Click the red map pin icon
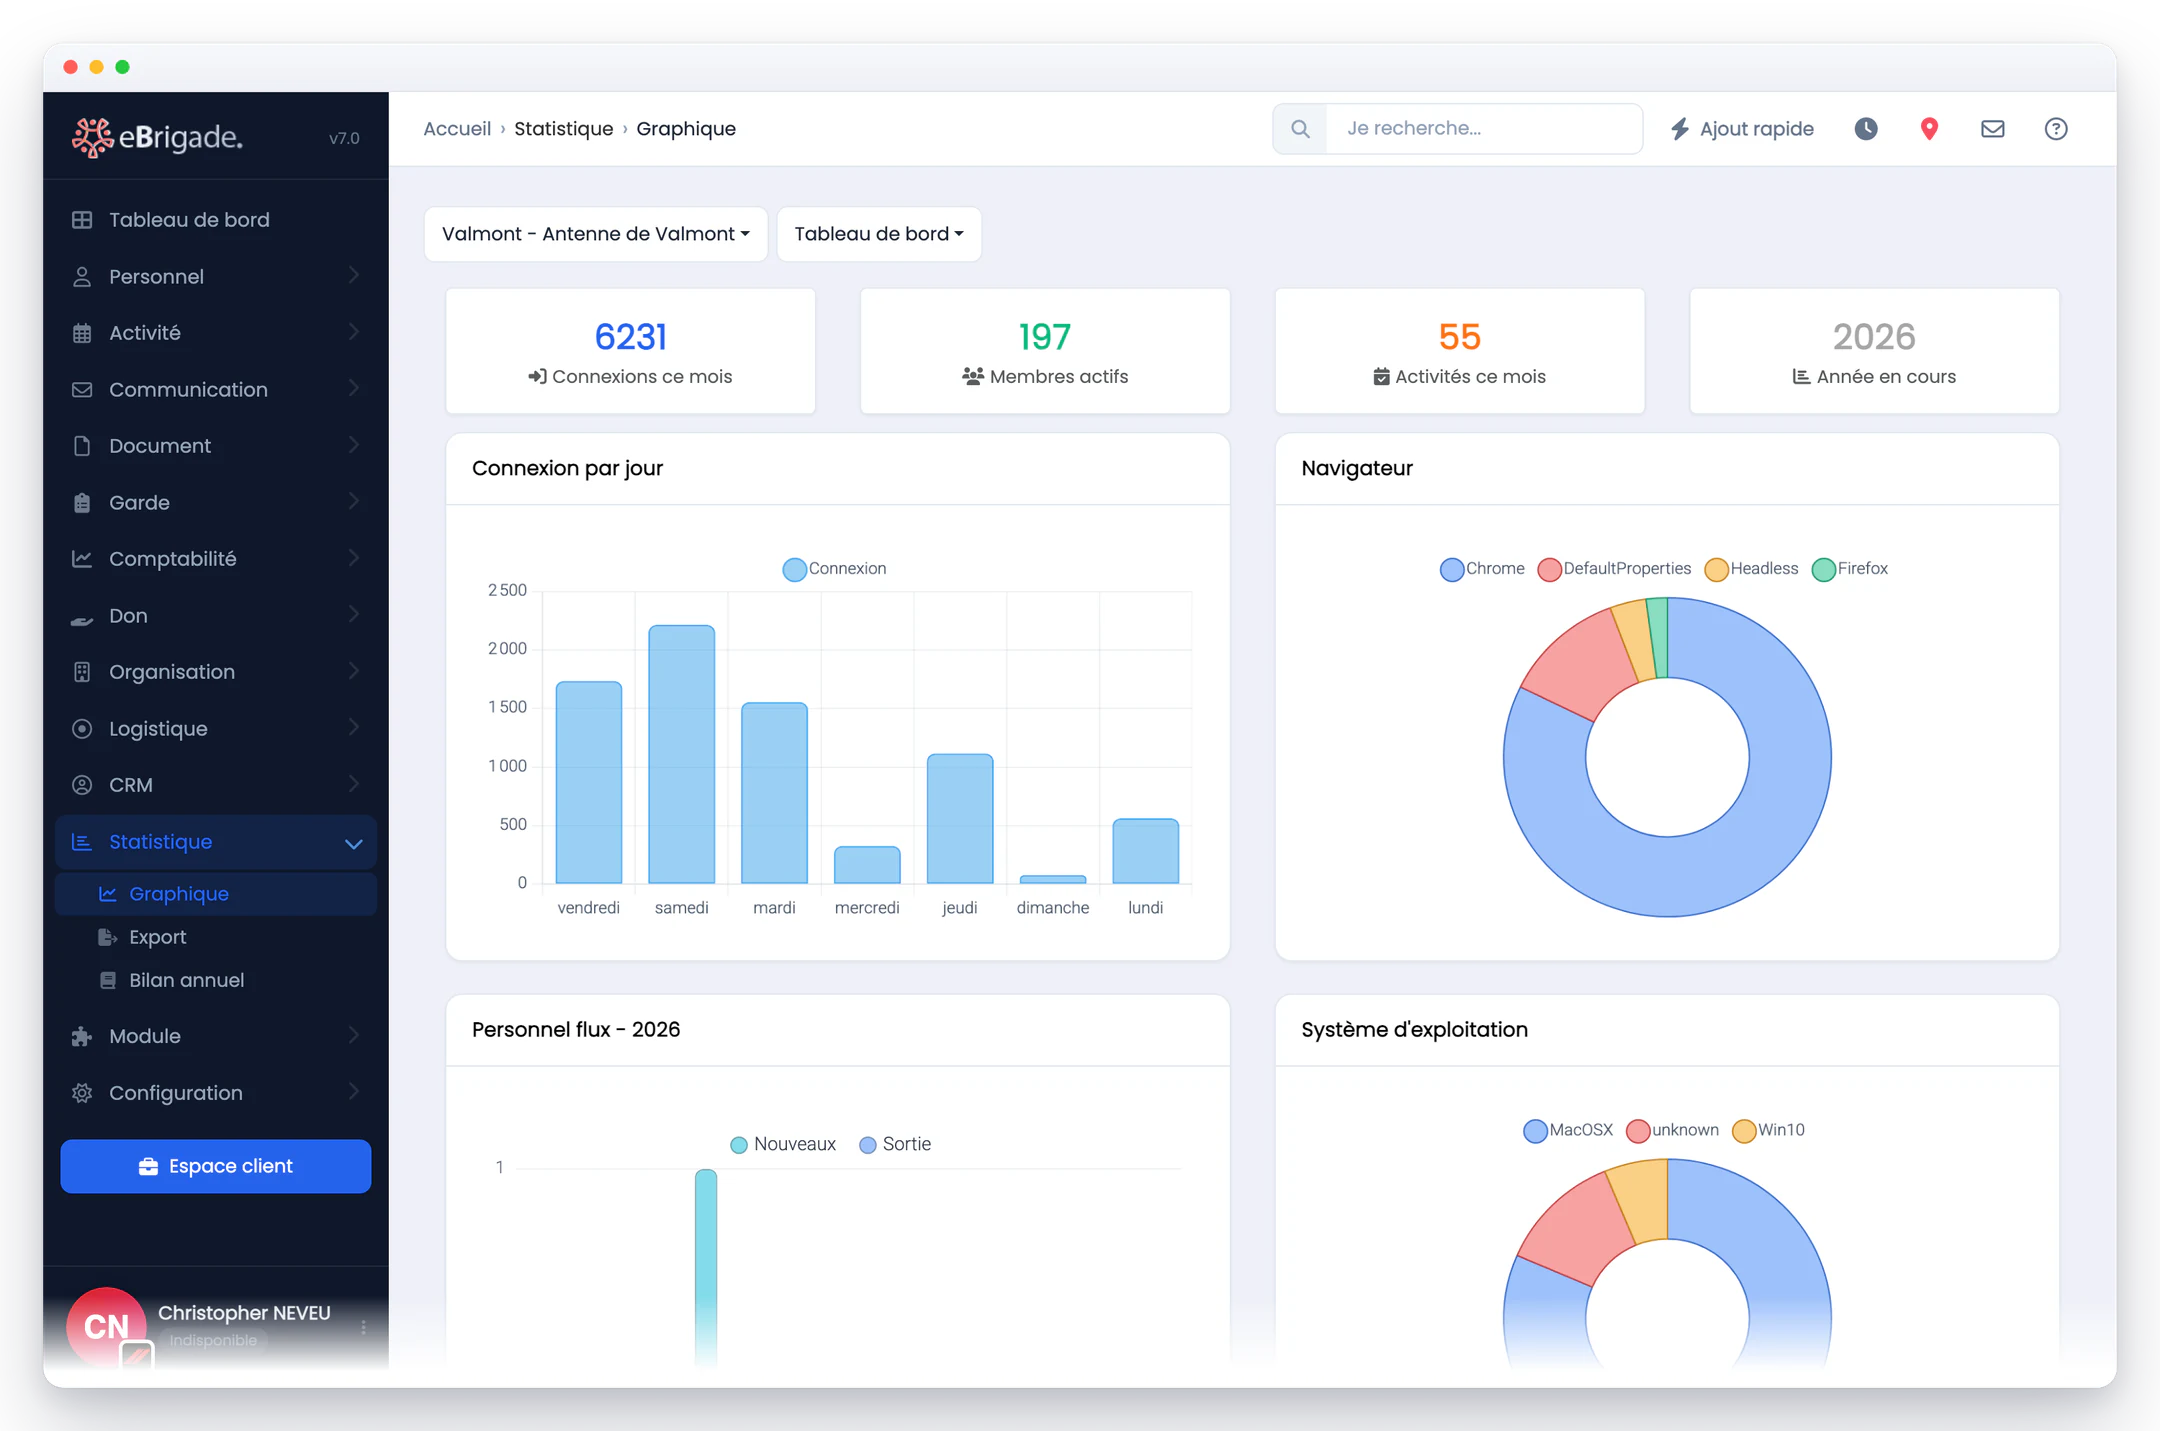Image resolution: width=2160 pixels, height=1431 pixels. click(x=1929, y=129)
